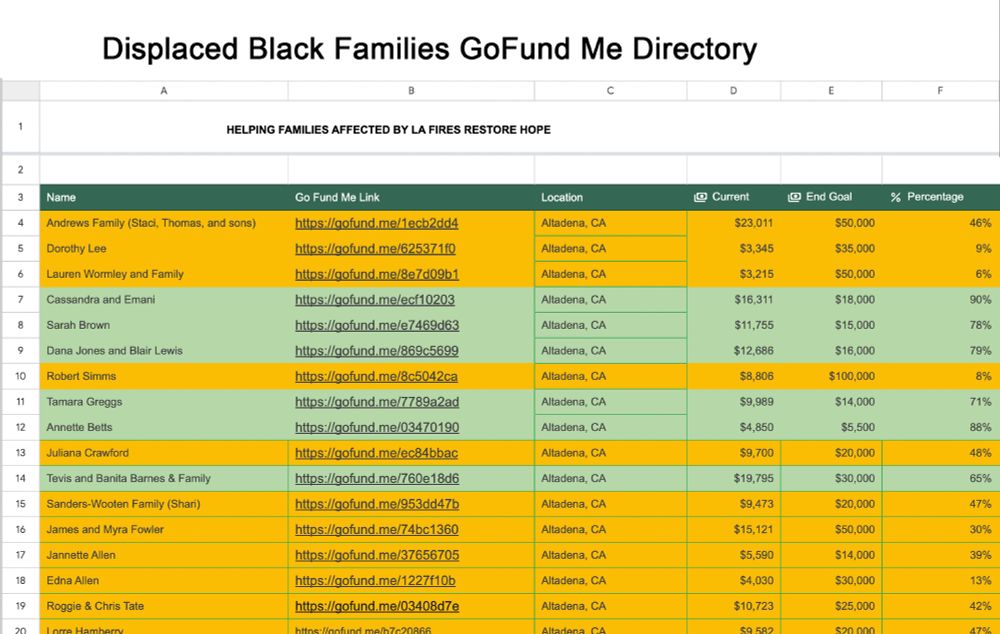Open the gofund.me/03408d7e link
Viewport: 1000px width, 634px height.
[377, 606]
